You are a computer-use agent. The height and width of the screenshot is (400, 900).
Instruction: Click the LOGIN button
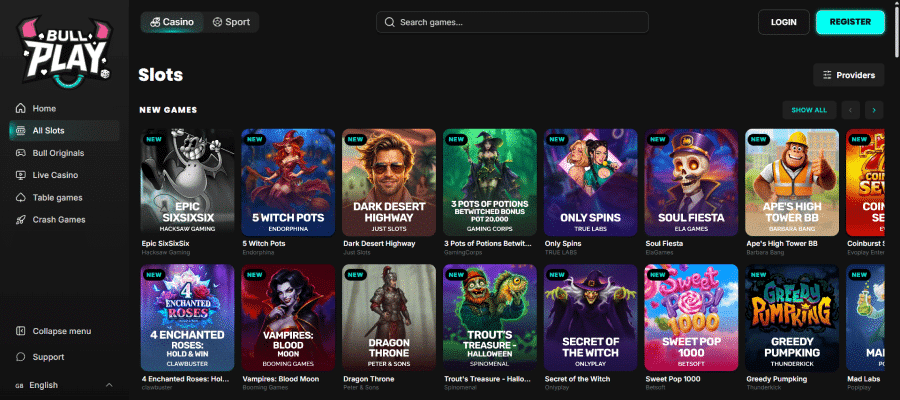(x=783, y=22)
